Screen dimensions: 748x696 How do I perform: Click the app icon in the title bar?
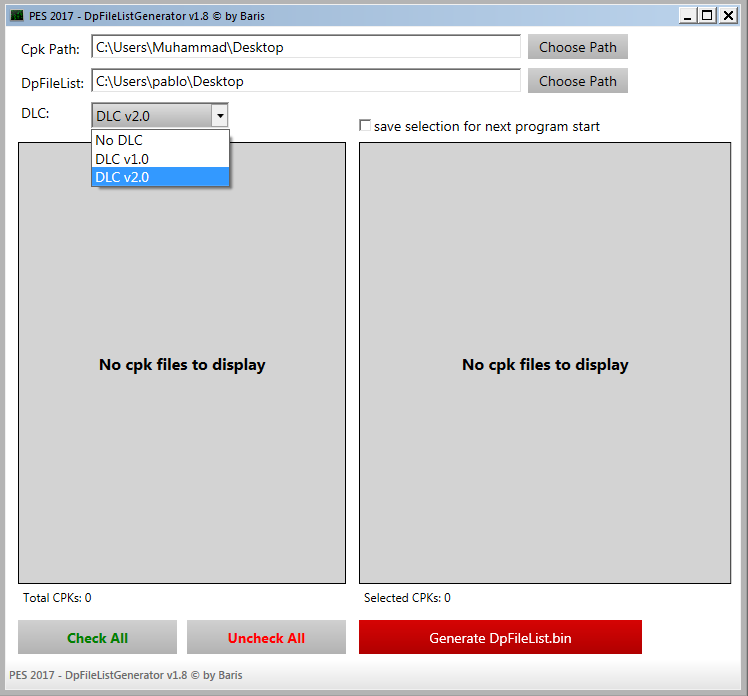click(17, 16)
